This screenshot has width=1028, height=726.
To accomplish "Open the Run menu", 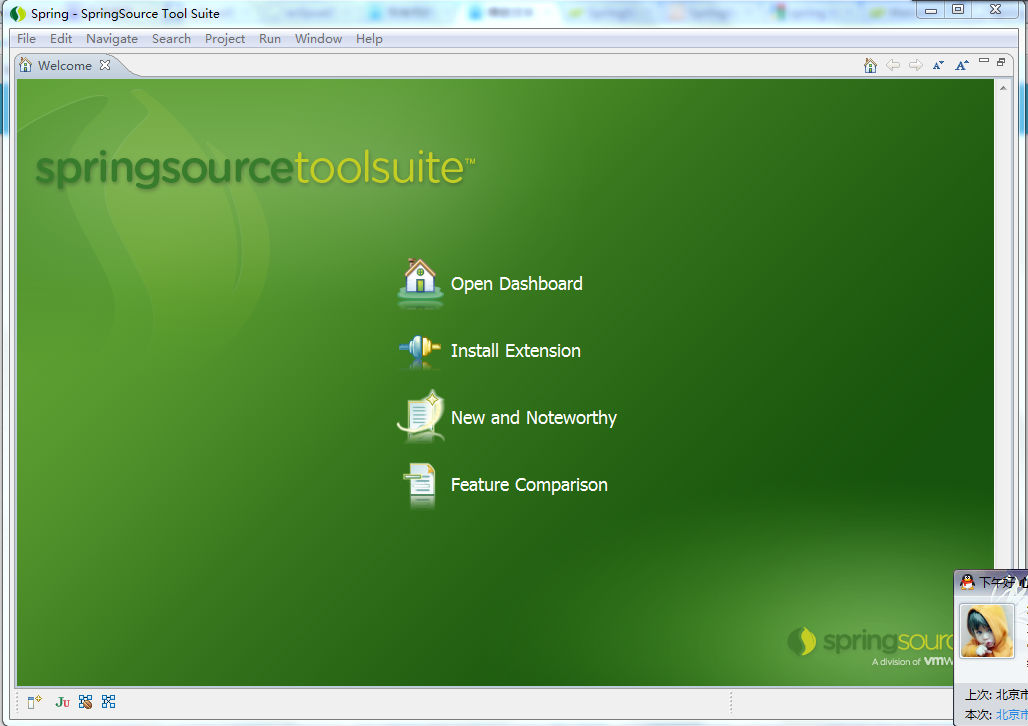I will pos(269,39).
